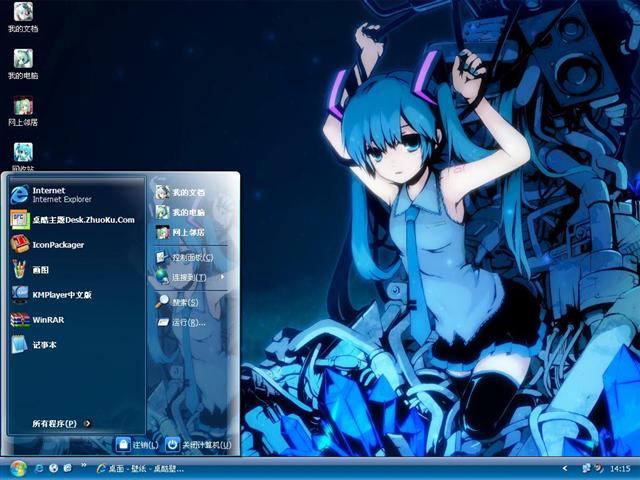The width and height of the screenshot is (640, 480).
Task: Open 我的文档 in Start menu right pane
Action: tap(186, 191)
